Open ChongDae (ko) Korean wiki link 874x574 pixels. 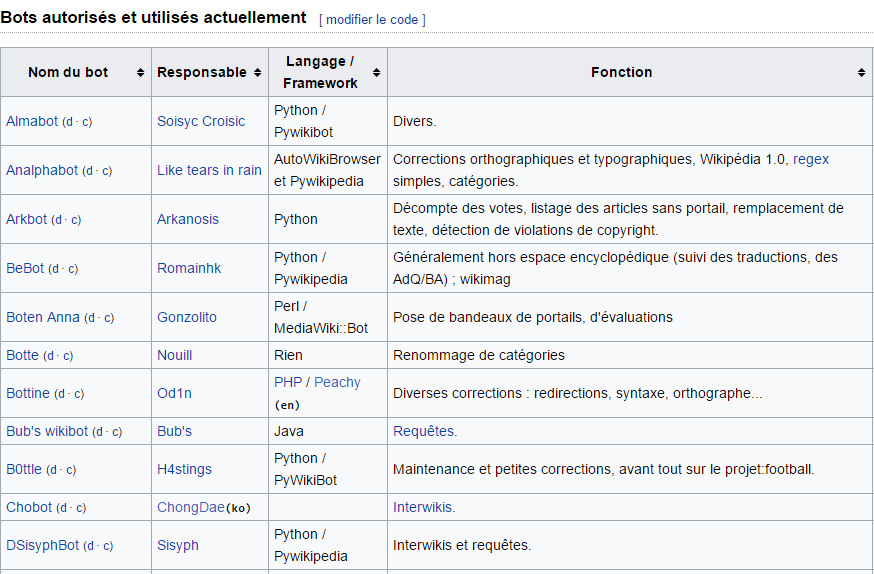[239, 508]
